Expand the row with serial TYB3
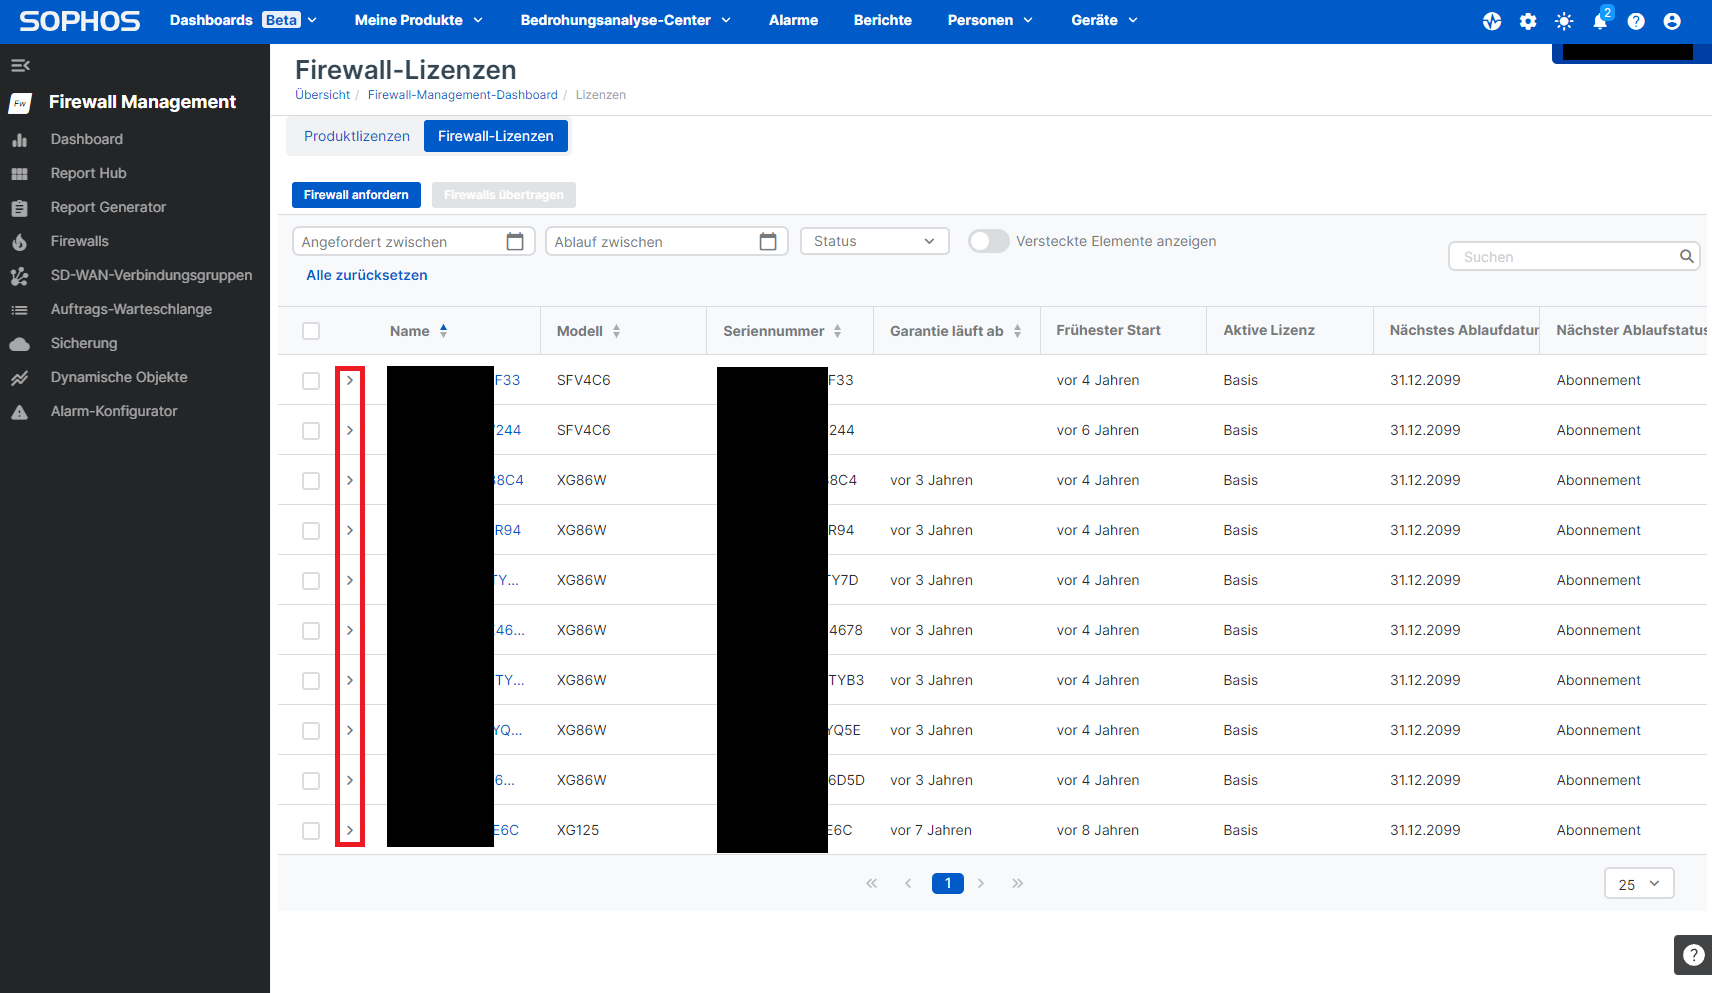The image size is (1712, 993). [x=350, y=680]
